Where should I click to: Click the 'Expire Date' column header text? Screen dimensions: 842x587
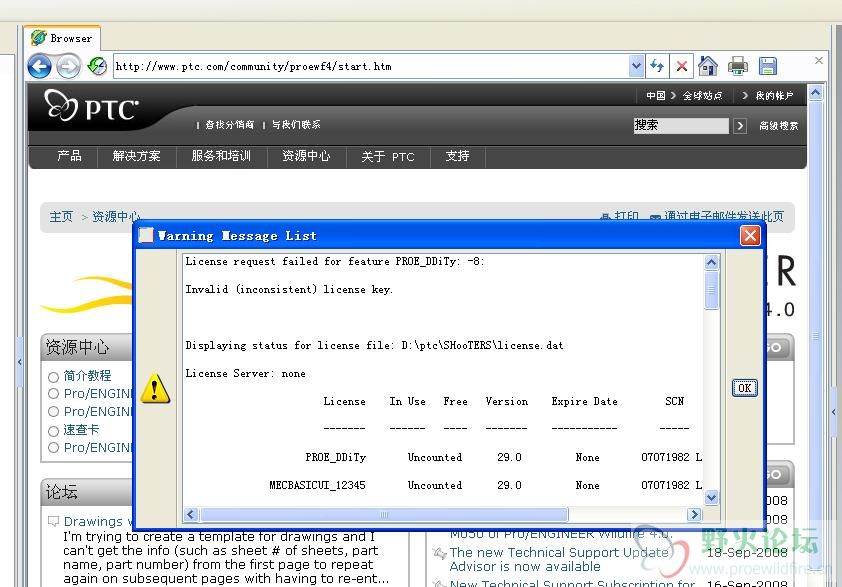[584, 402]
